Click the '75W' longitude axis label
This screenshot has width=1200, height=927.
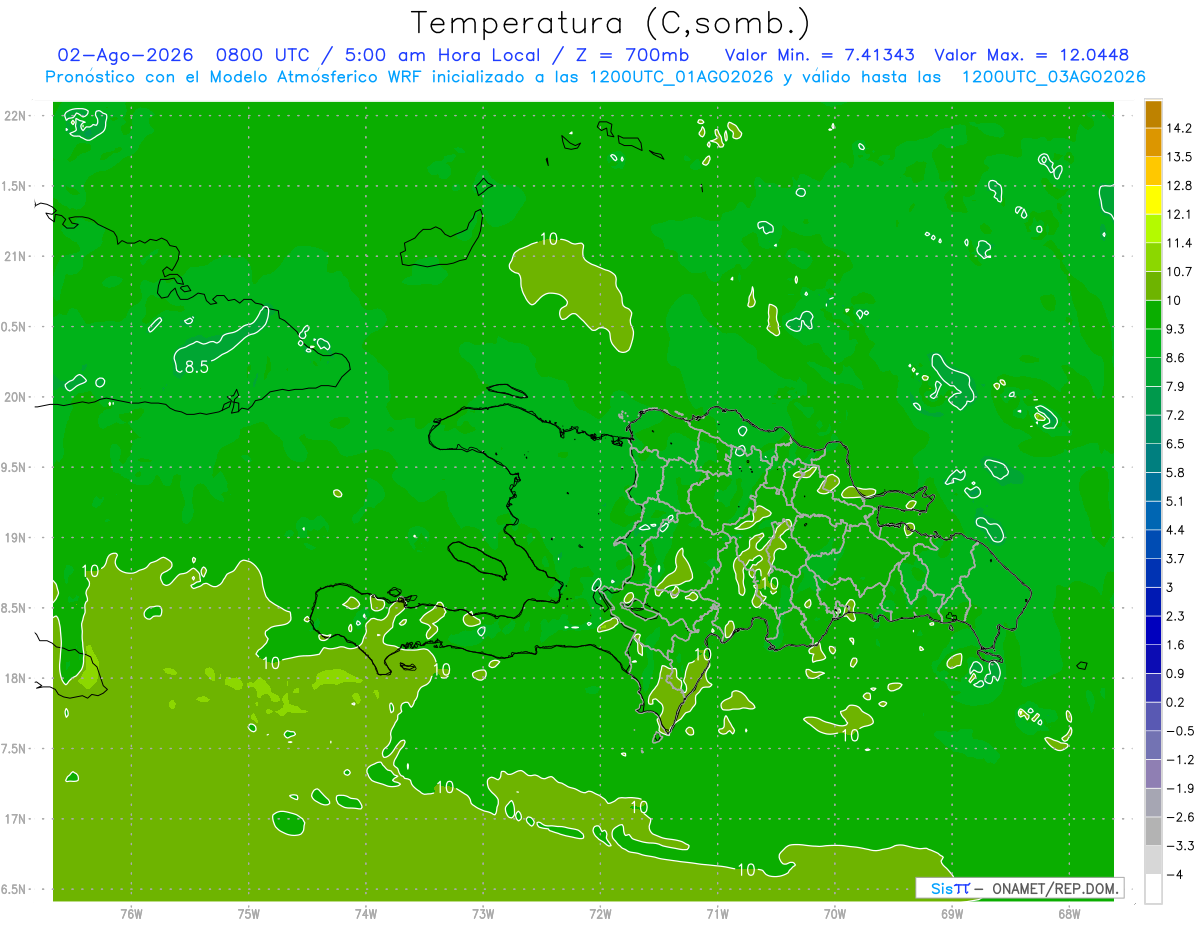(x=248, y=913)
